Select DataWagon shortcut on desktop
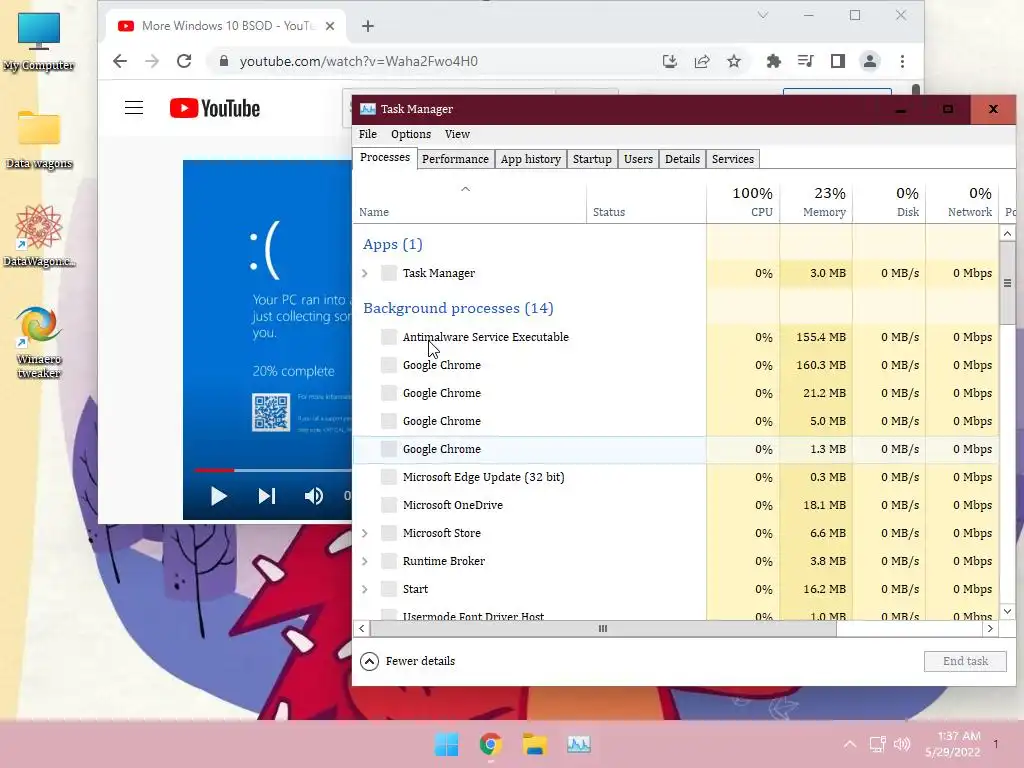The width and height of the screenshot is (1024, 768). [39, 236]
